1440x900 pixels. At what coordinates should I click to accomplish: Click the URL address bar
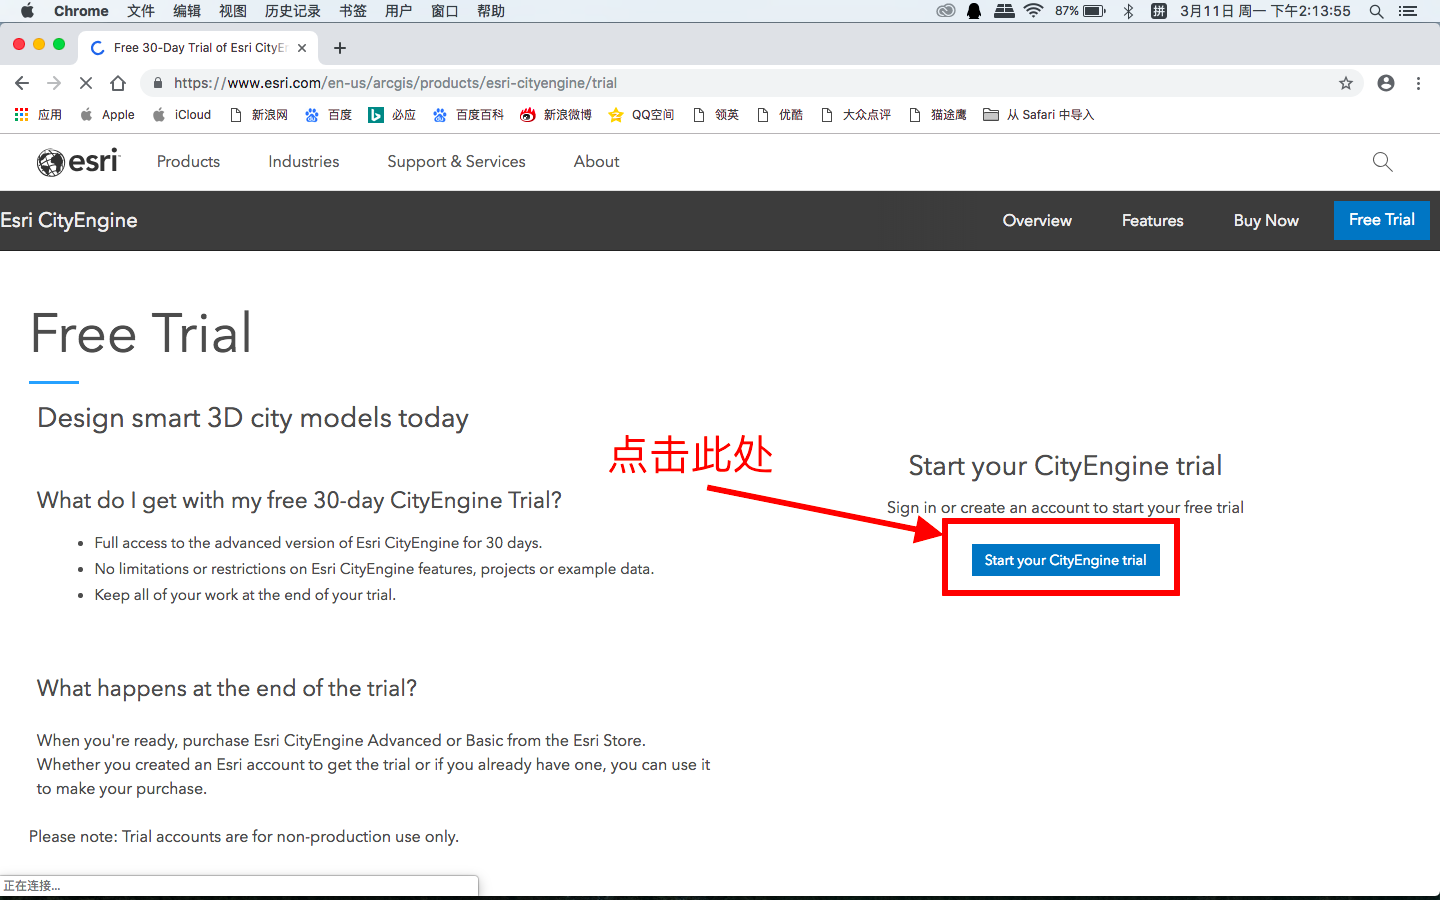[x=750, y=83]
